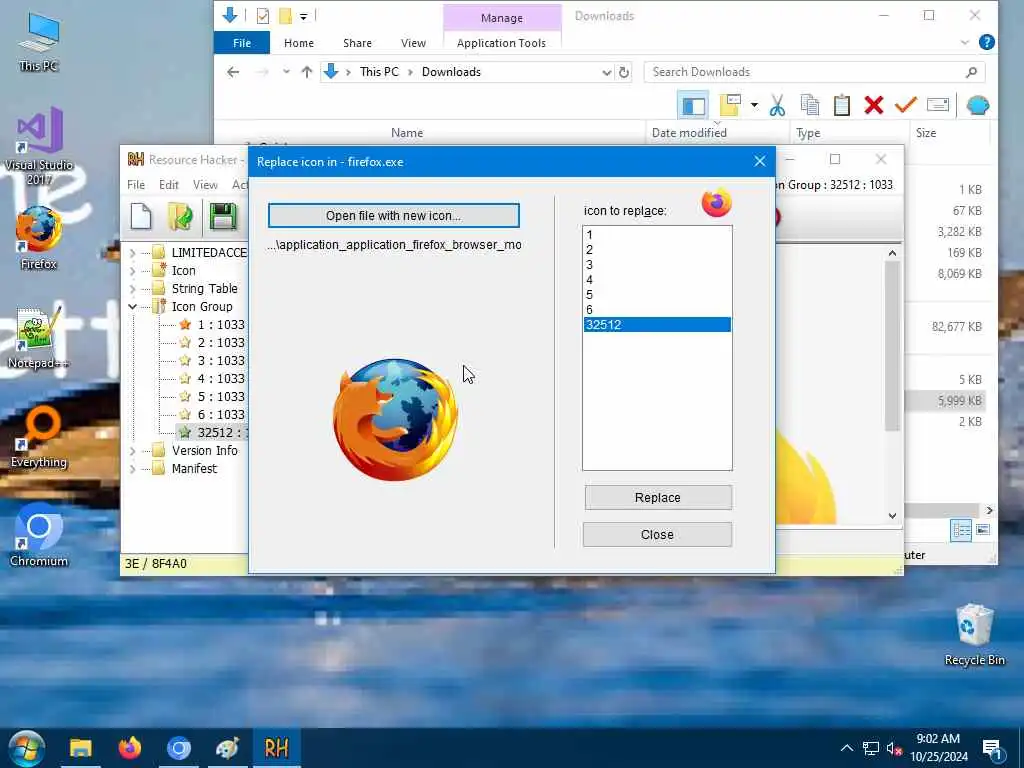Screen dimensions: 1024x768
Task: Open Resource Hacker Edit menu
Action: (x=168, y=185)
